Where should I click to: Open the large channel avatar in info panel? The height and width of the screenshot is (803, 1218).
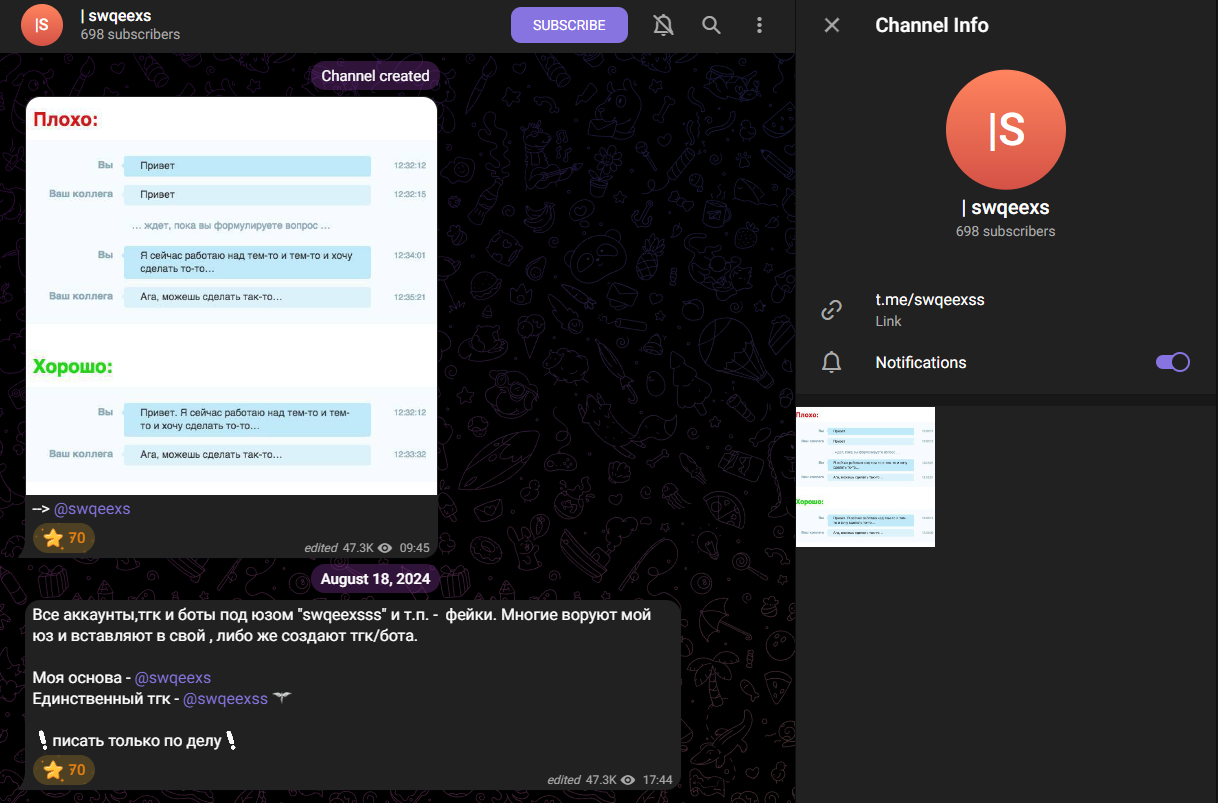click(x=1005, y=130)
